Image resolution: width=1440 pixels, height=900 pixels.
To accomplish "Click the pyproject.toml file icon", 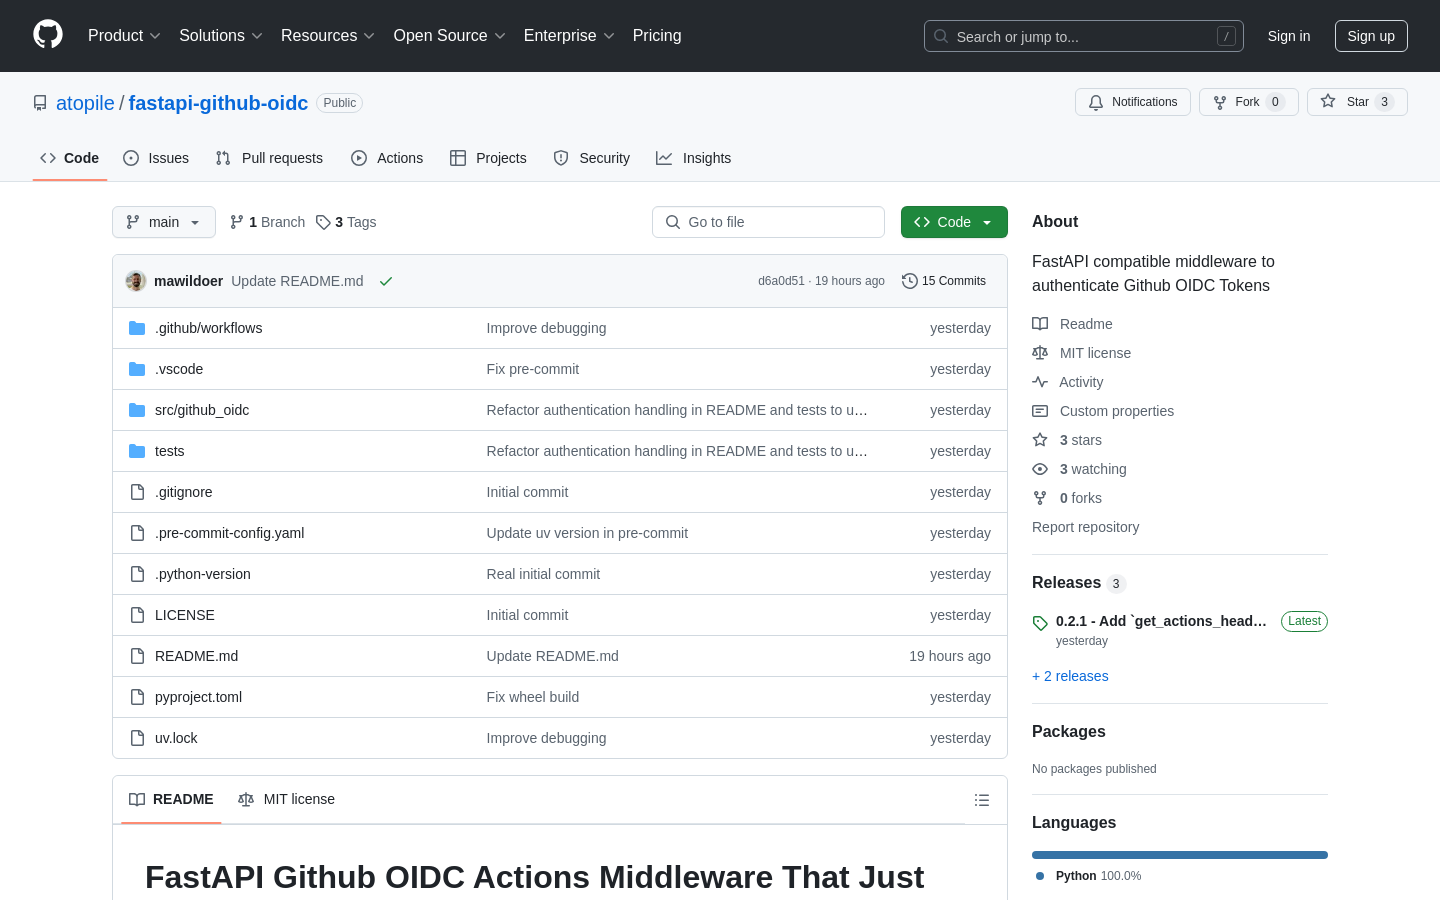I will 137,697.
